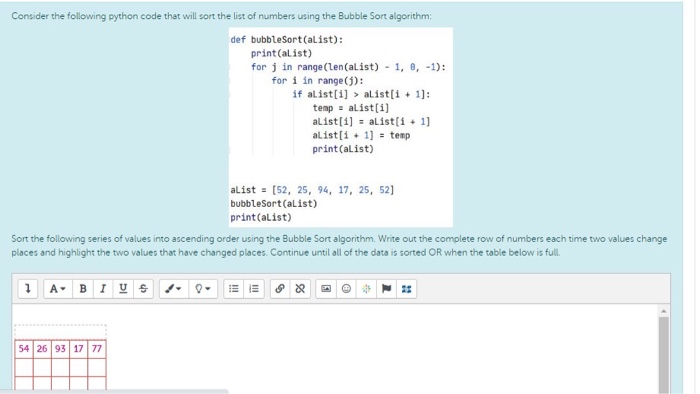This screenshot has width=700, height=394.
Task: Open the emoji smiley picker
Action: tap(346, 289)
